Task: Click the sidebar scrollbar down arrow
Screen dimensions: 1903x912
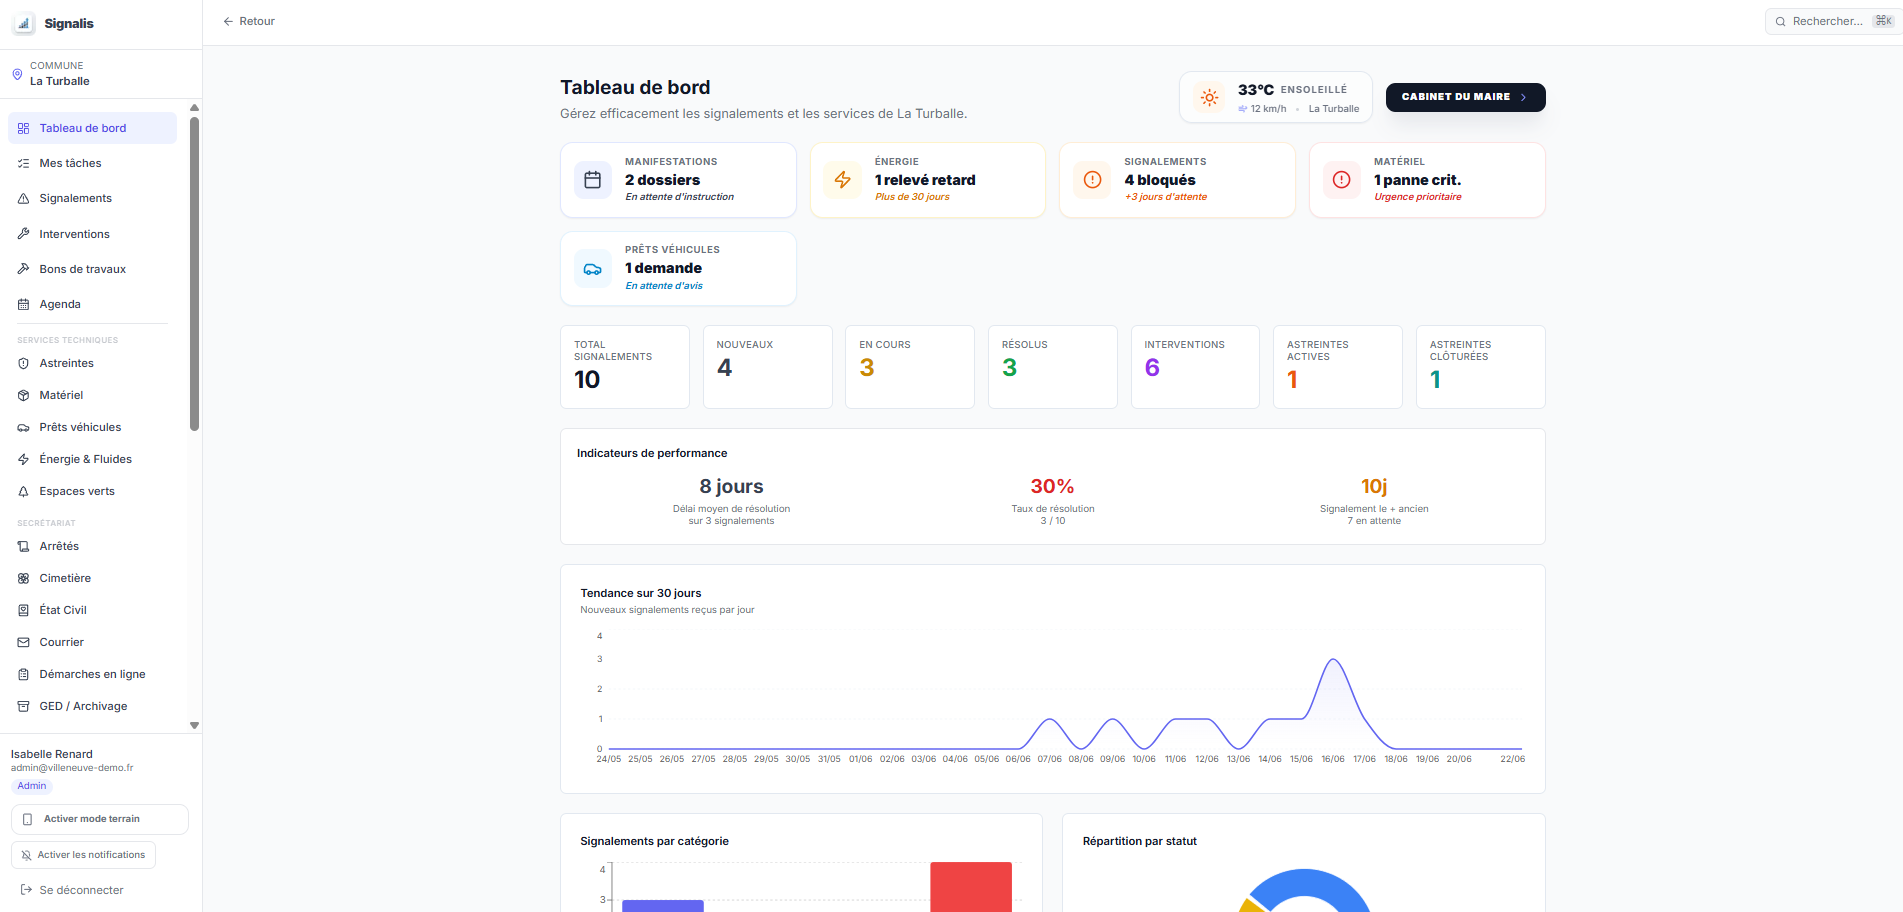Action: click(x=194, y=725)
